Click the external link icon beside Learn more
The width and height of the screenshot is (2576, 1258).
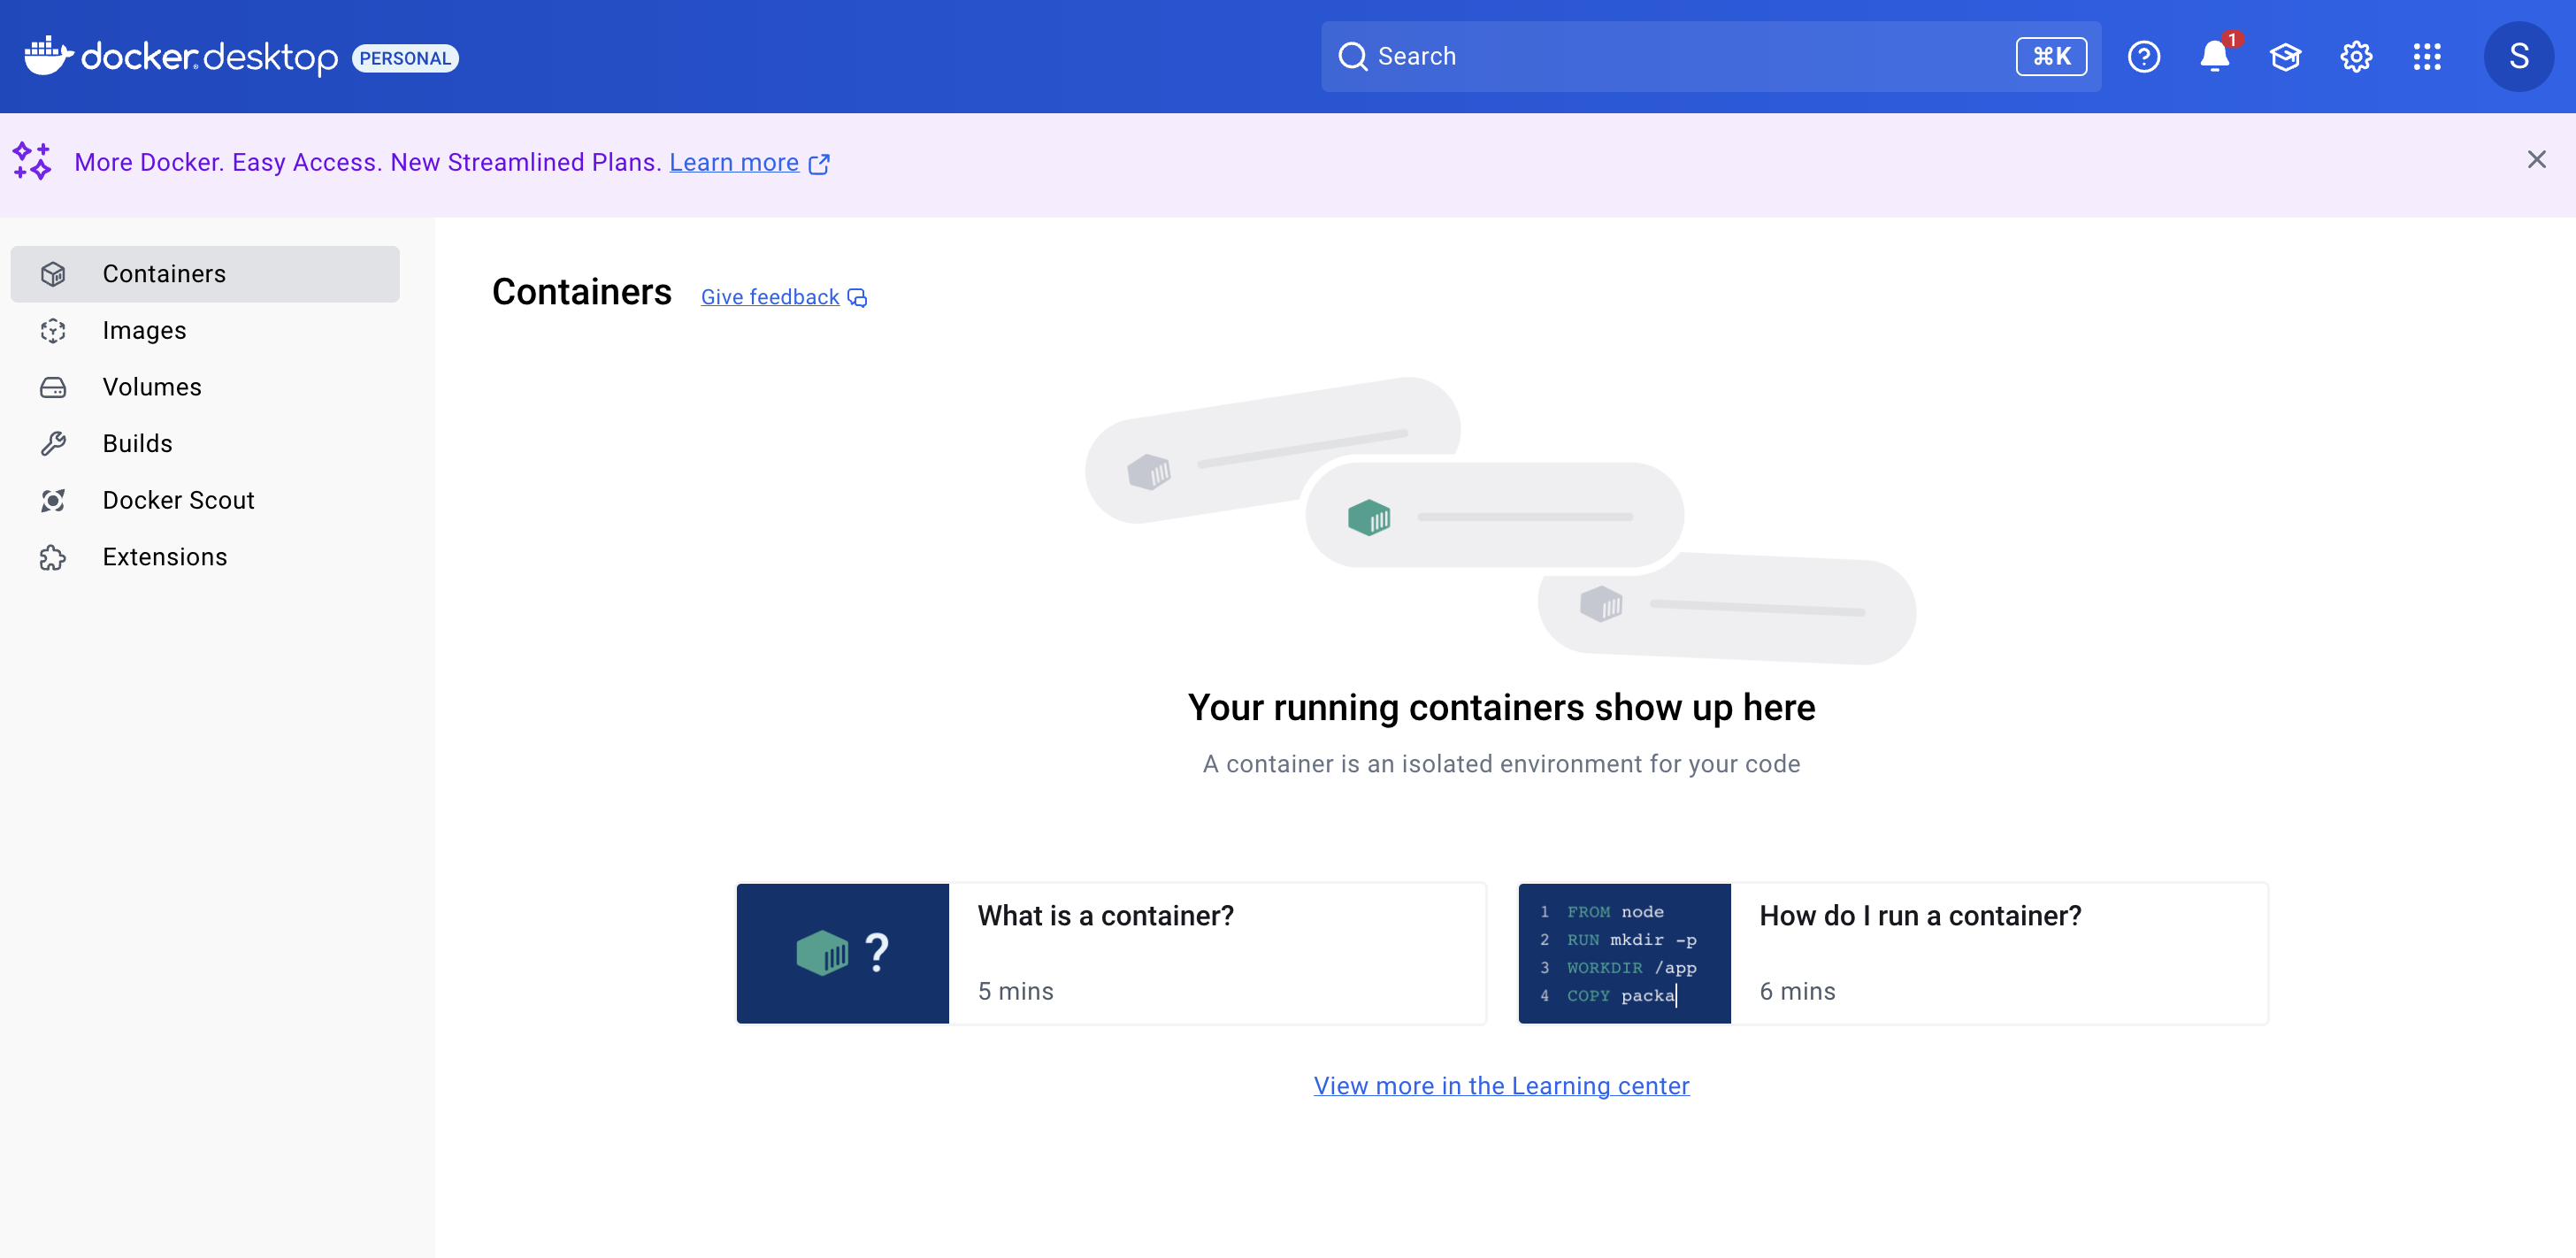tap(819, 164)
